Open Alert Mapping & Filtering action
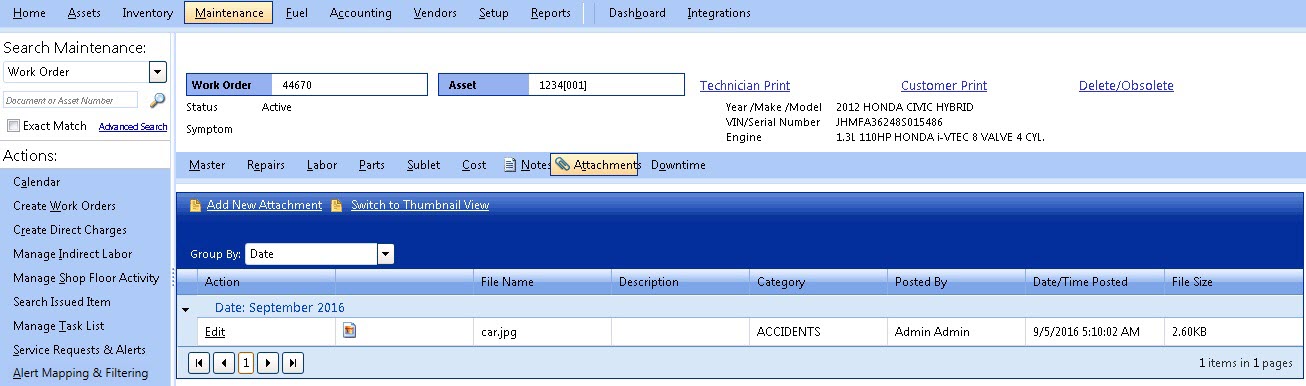Viewport: 1306px width, 386px height. [80, 373]
